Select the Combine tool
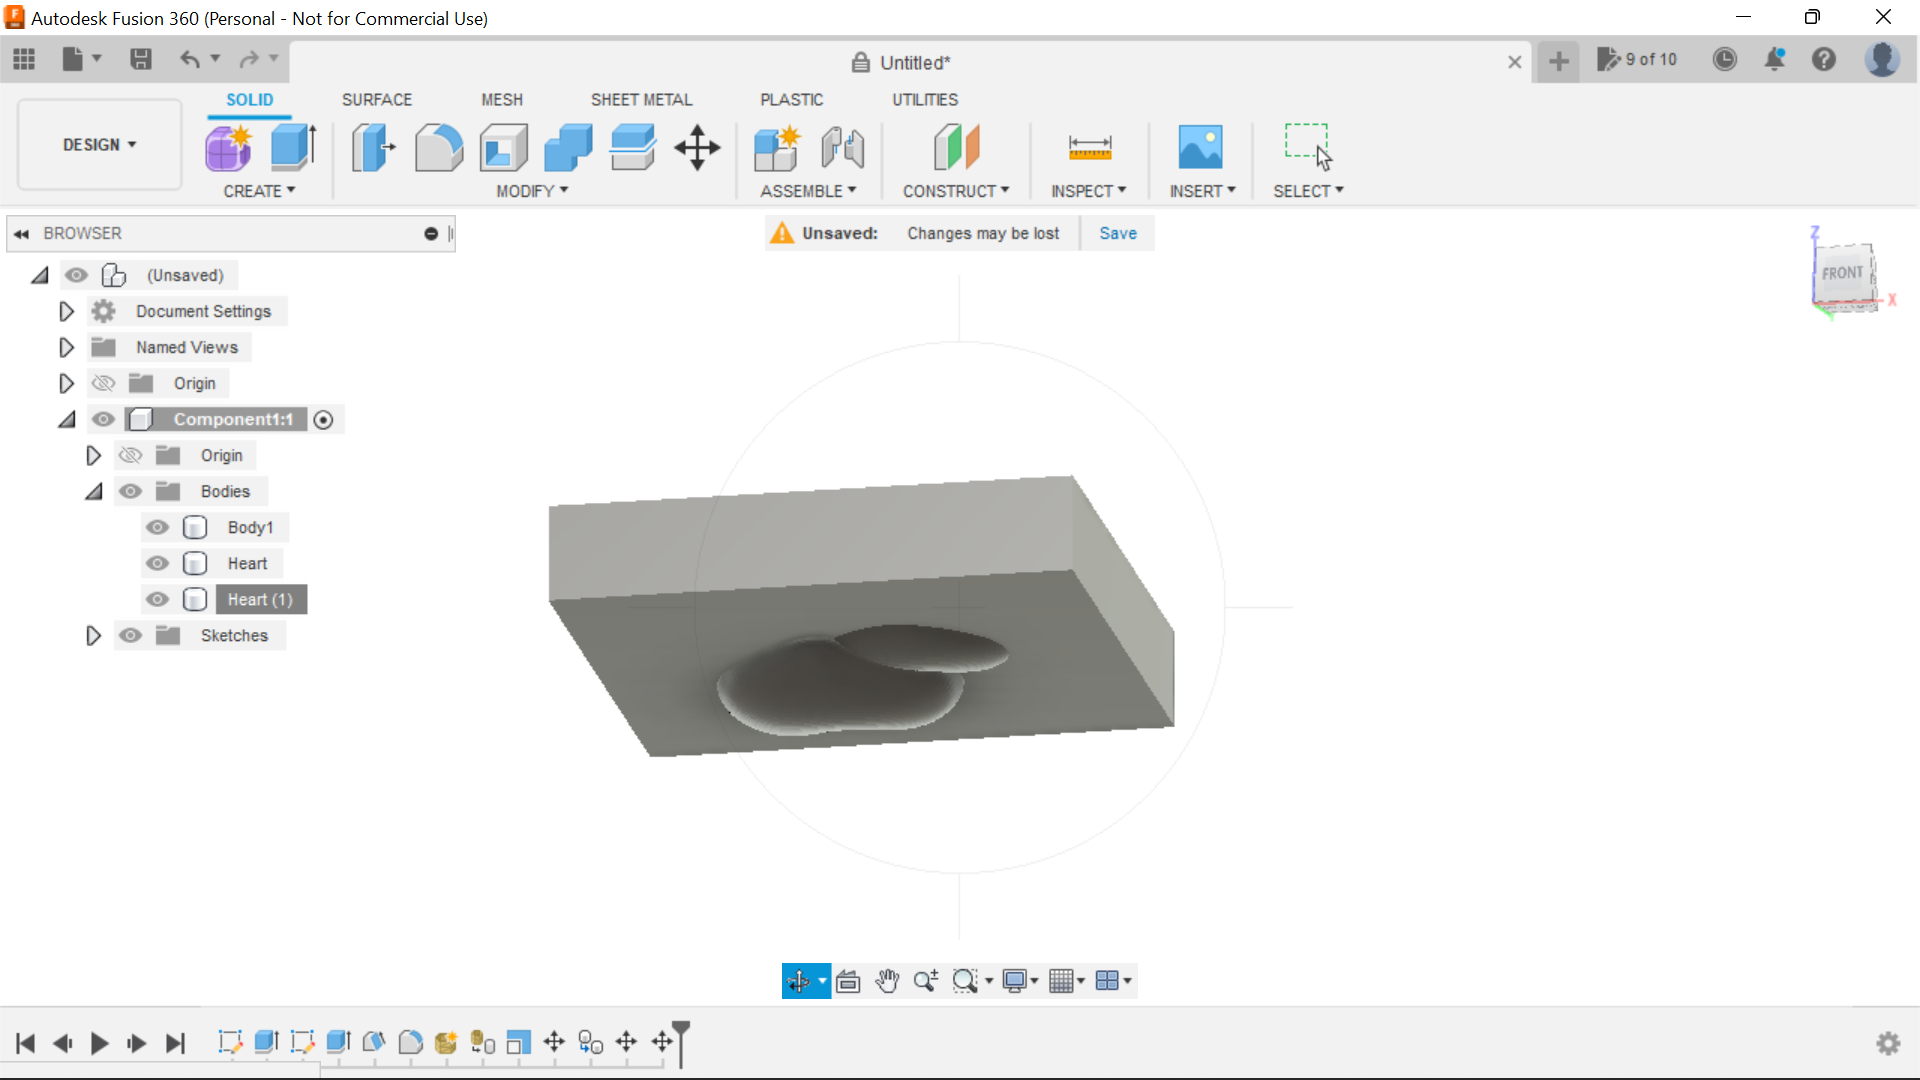The width and height of the screenshot is (1920, 1080). coord(570,146)
